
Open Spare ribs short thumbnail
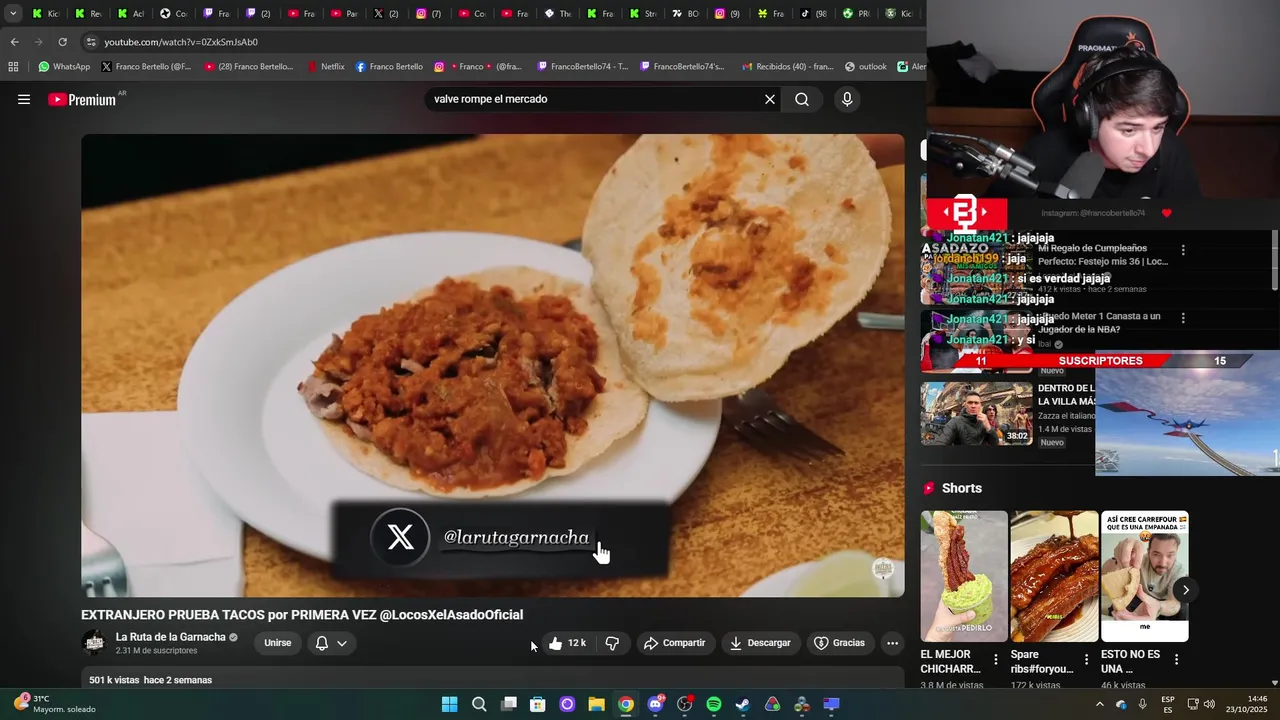click(x=1054, y=576)
